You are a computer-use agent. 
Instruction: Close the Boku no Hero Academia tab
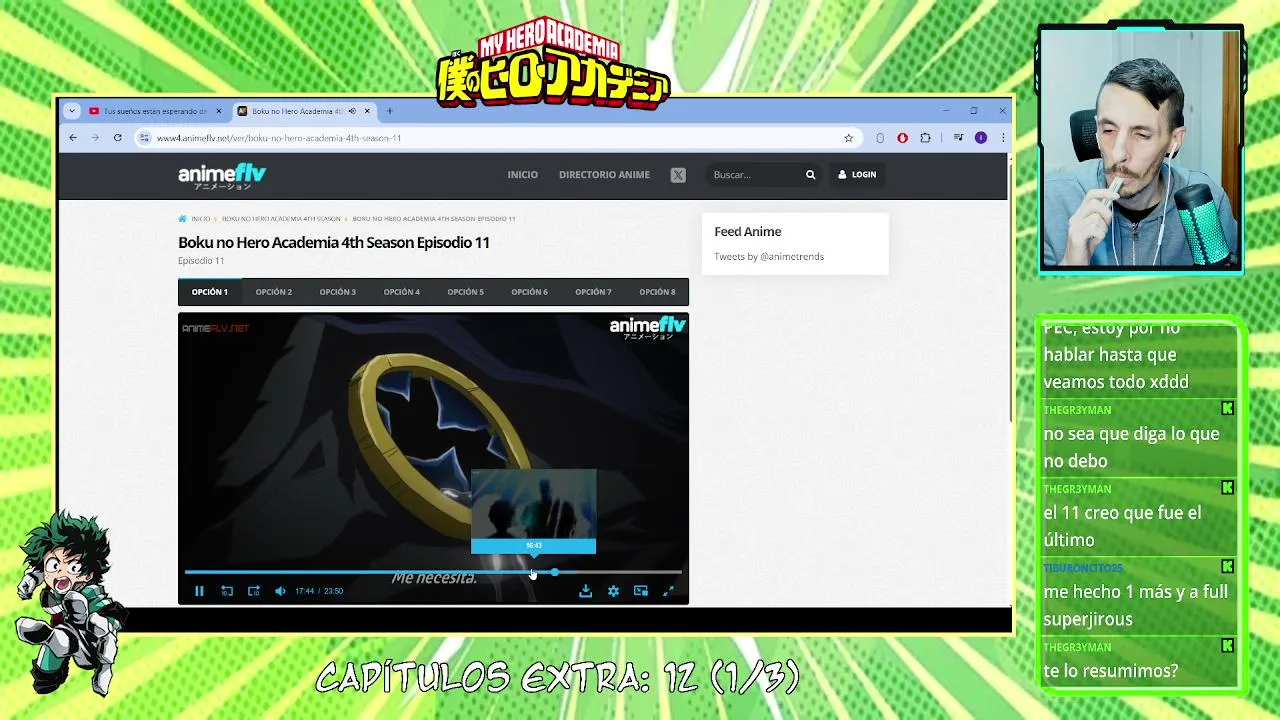tap(368, 111)
